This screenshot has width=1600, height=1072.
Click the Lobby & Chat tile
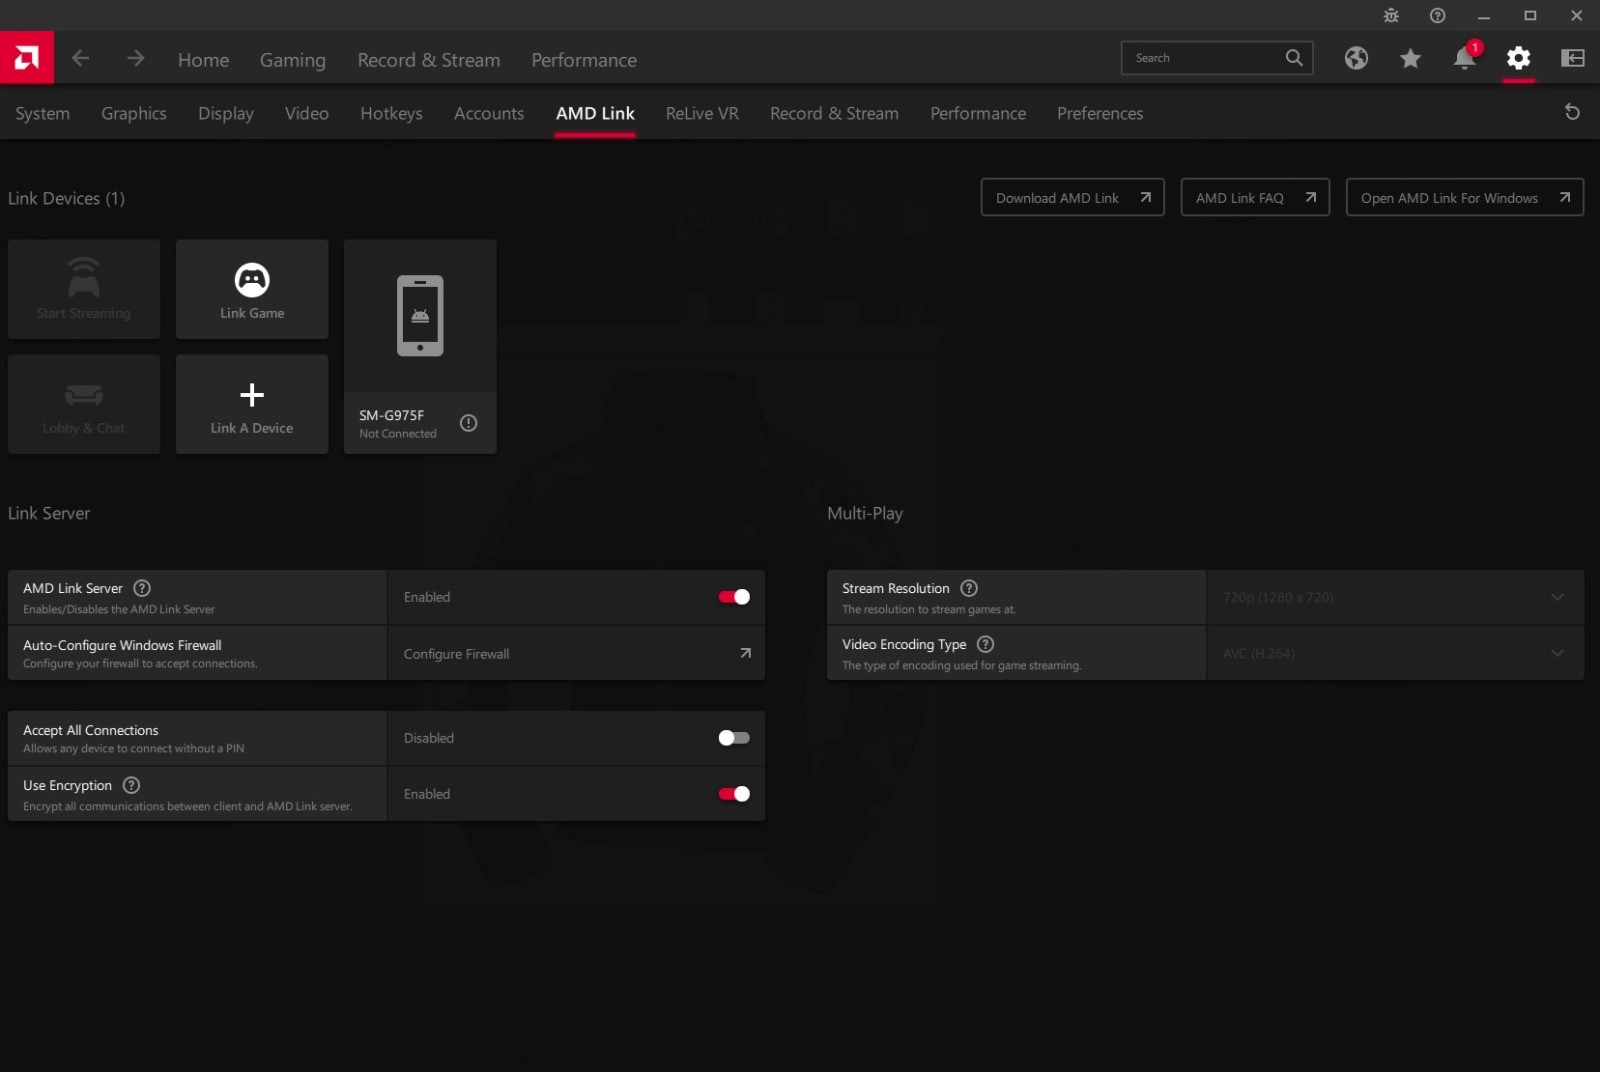(84, 404)
